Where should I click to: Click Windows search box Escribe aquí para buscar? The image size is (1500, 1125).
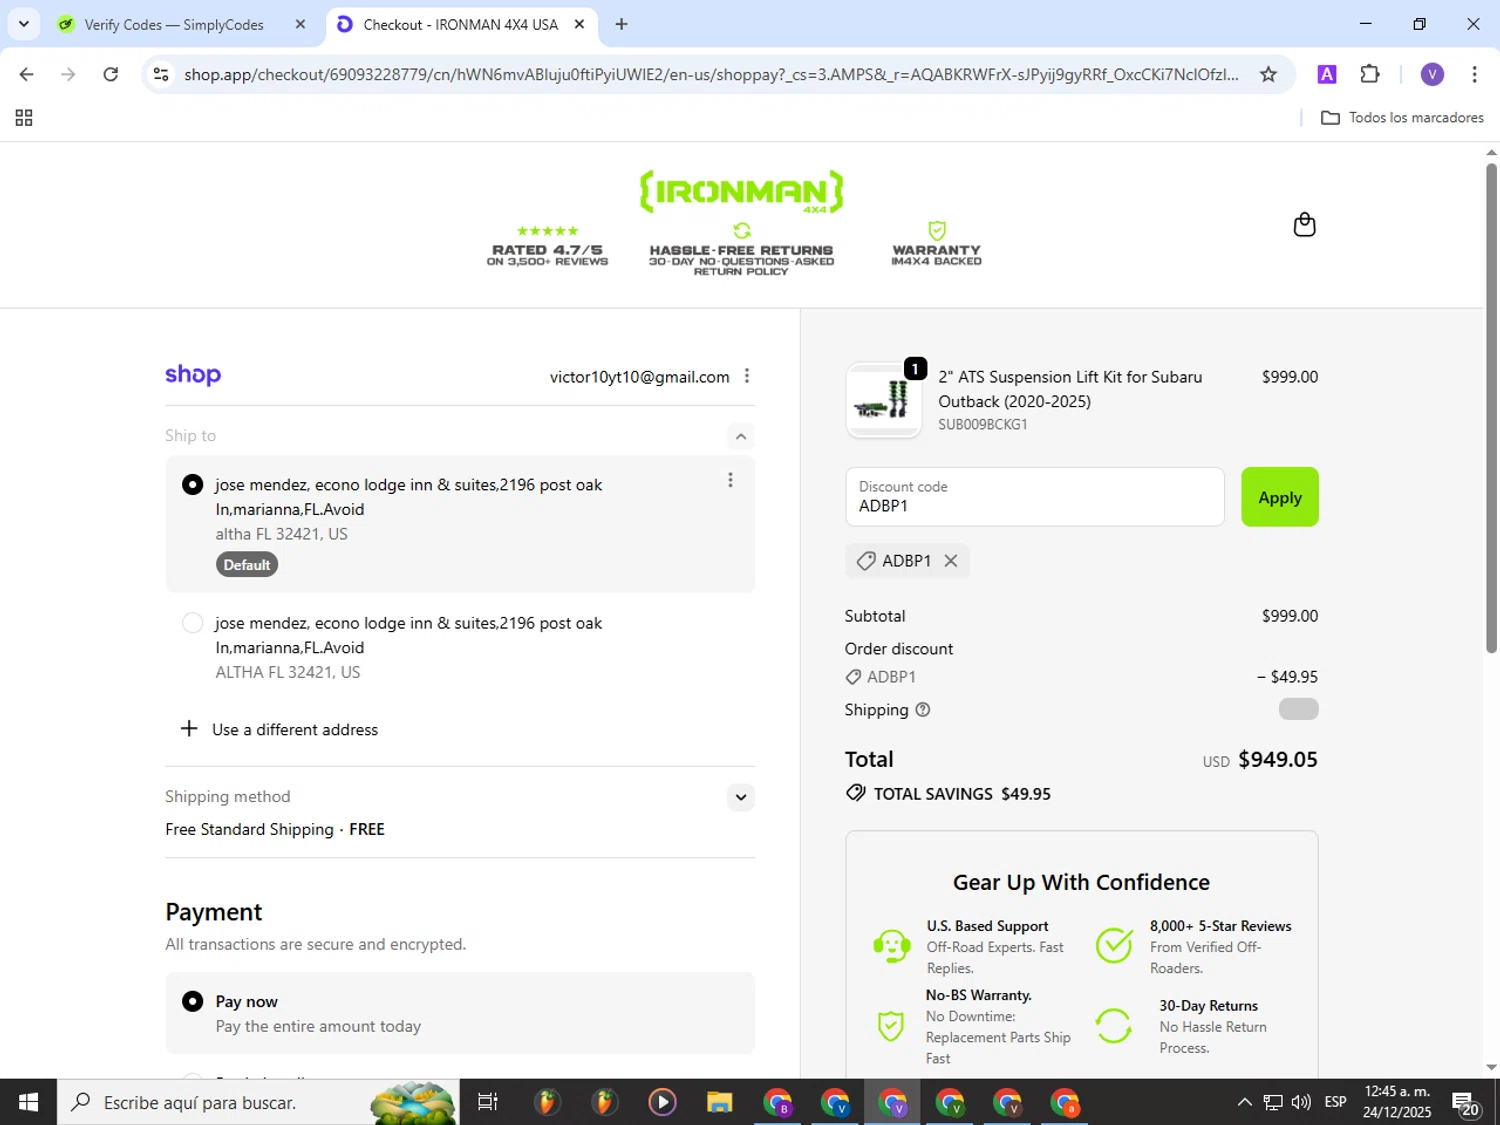pos(258,1102)
